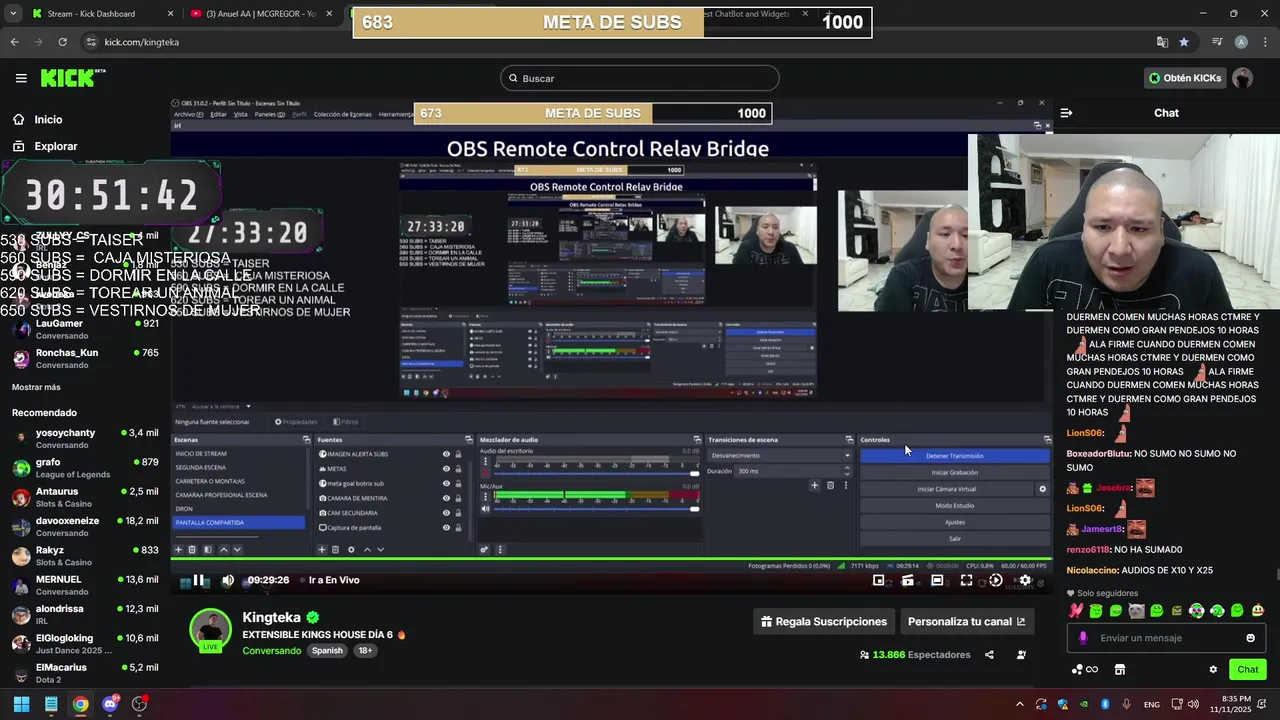Viewport: 1280px width, 720px height.
Task: Open chat settings gear icon
Action: coord(1213,669)
